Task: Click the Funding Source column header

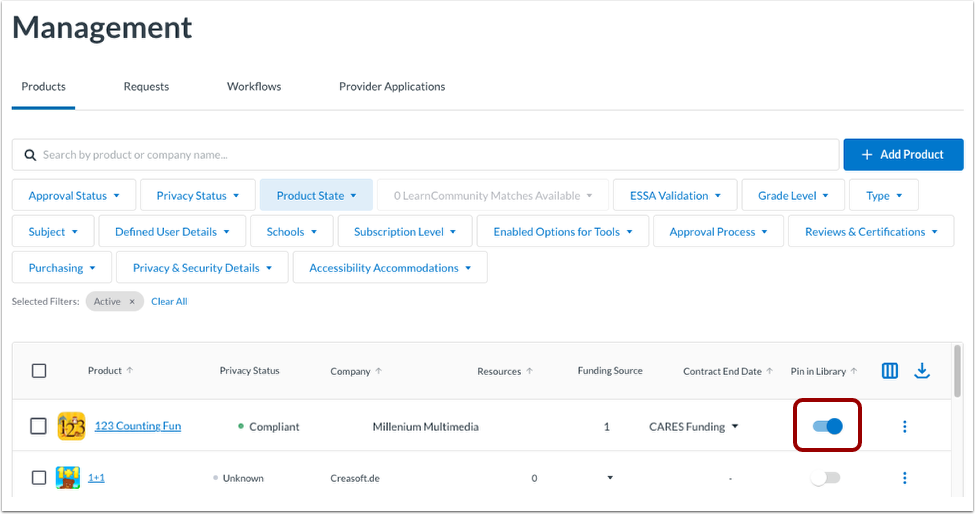Action: pyautogui.click(x=610, y=370)
